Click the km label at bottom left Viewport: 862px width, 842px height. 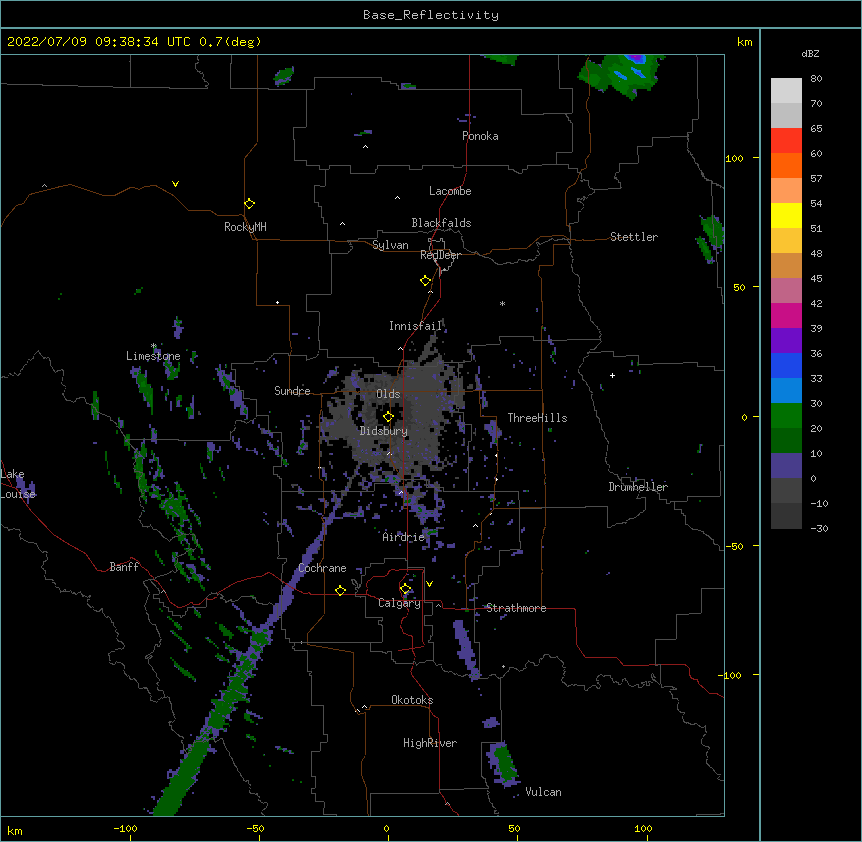pyautogui.click(x=15, y=830)
